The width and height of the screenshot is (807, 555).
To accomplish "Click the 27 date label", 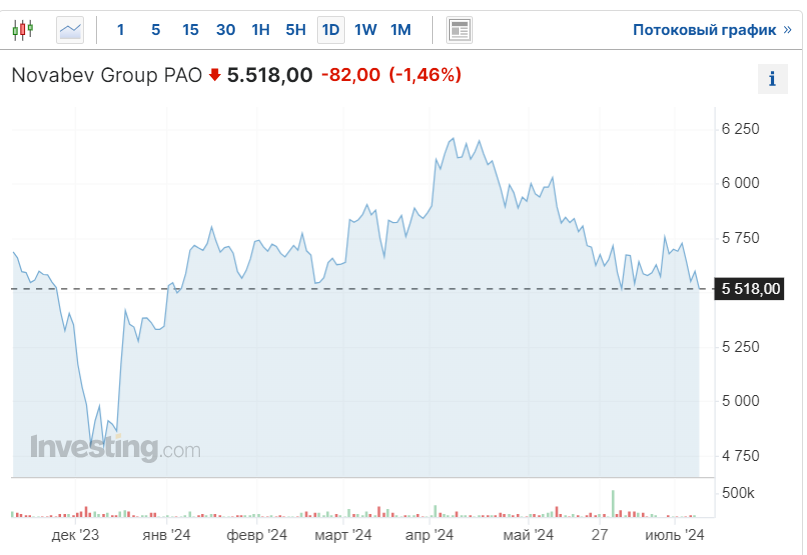I will pos(600,535).
